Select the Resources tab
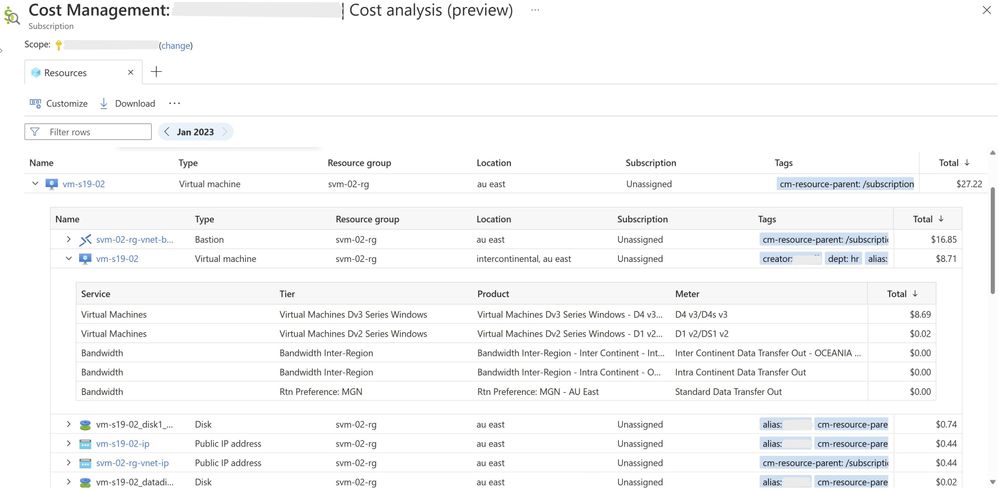999x492 pixels. (x=65, y=73)
